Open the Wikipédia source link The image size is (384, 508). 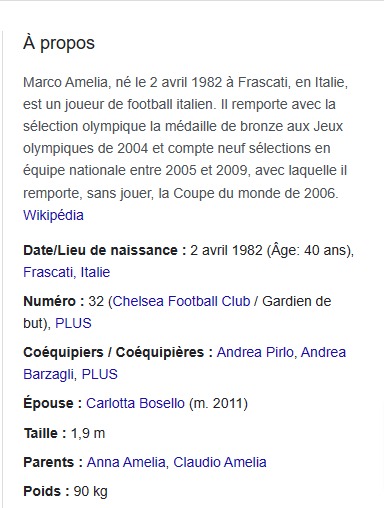pos(53,215)
